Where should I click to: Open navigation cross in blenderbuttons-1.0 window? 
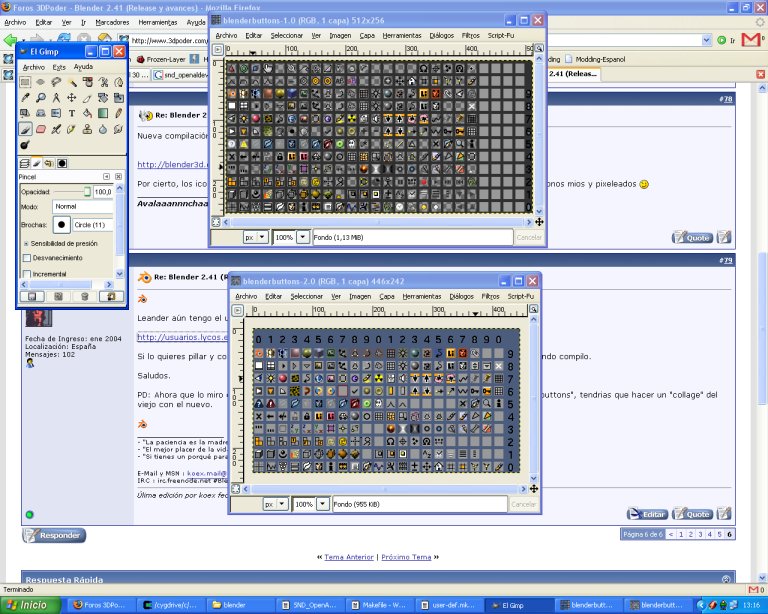pyautogui.click(x=539, y=222)
